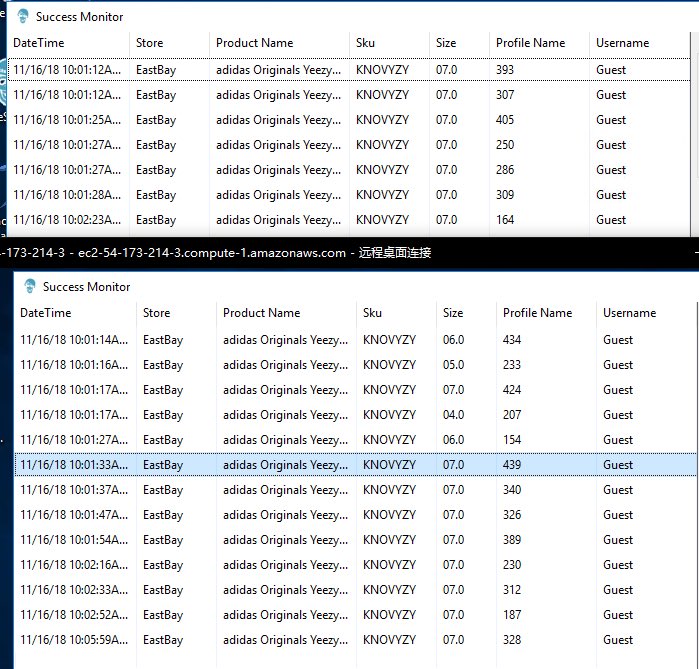Select lower row with profile 340
This screenshot has height=669, width=699.
[356, 490]
